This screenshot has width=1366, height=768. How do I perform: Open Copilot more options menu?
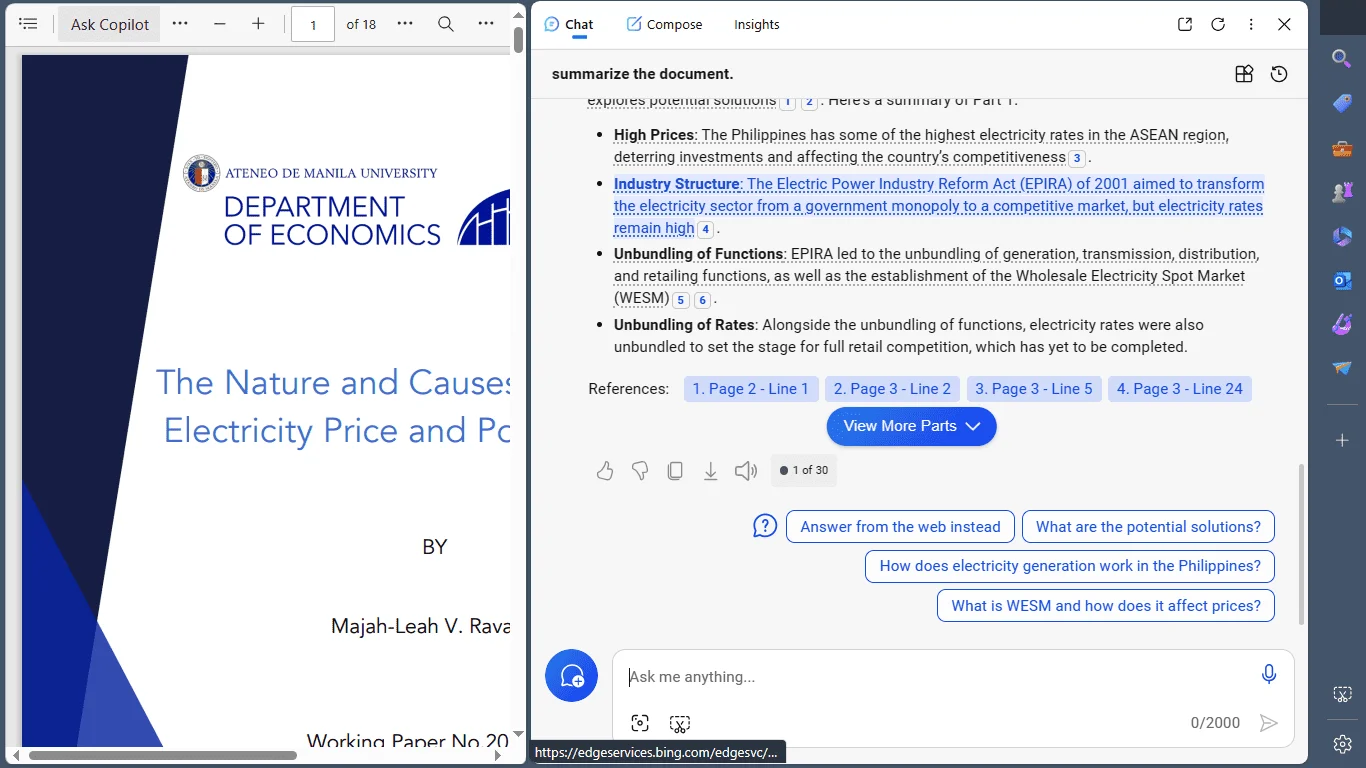(1251, 24)
